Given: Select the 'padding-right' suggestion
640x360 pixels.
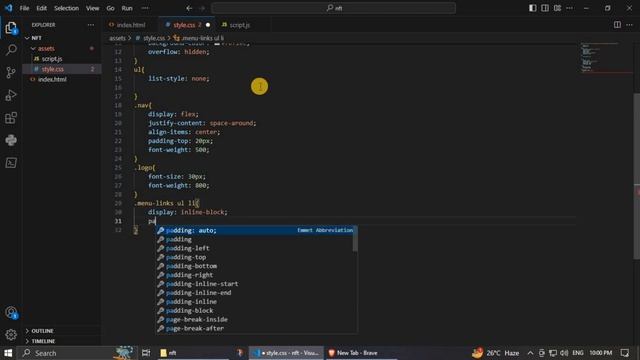Looking at the screenshot, I should tap(255, 275).
